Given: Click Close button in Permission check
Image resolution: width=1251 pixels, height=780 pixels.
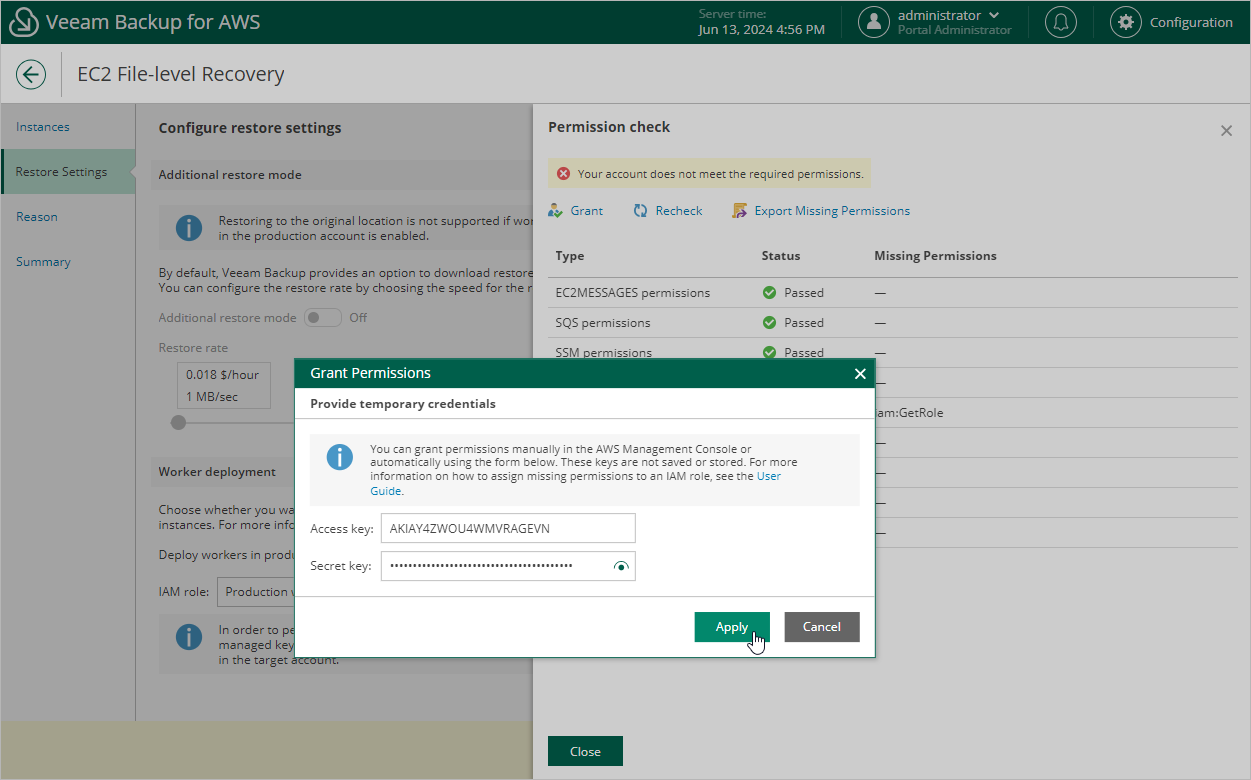Looking at the screenshot, I should [x=585, y=751].
